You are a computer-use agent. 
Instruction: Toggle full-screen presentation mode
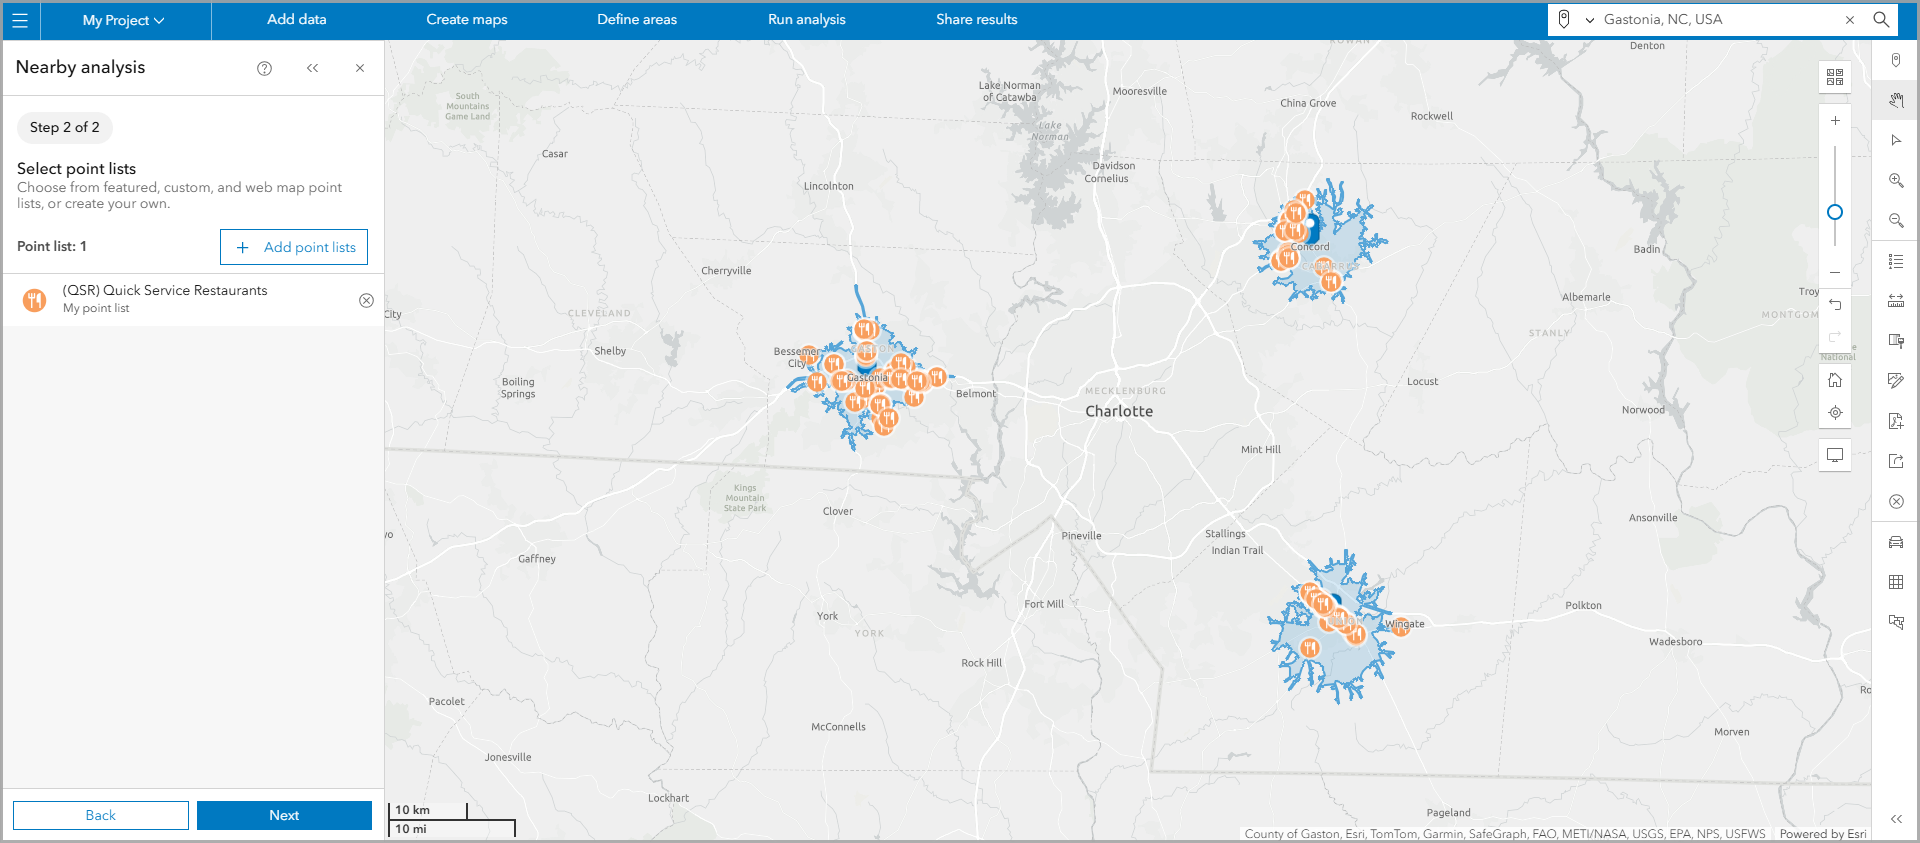[1835, 455]
